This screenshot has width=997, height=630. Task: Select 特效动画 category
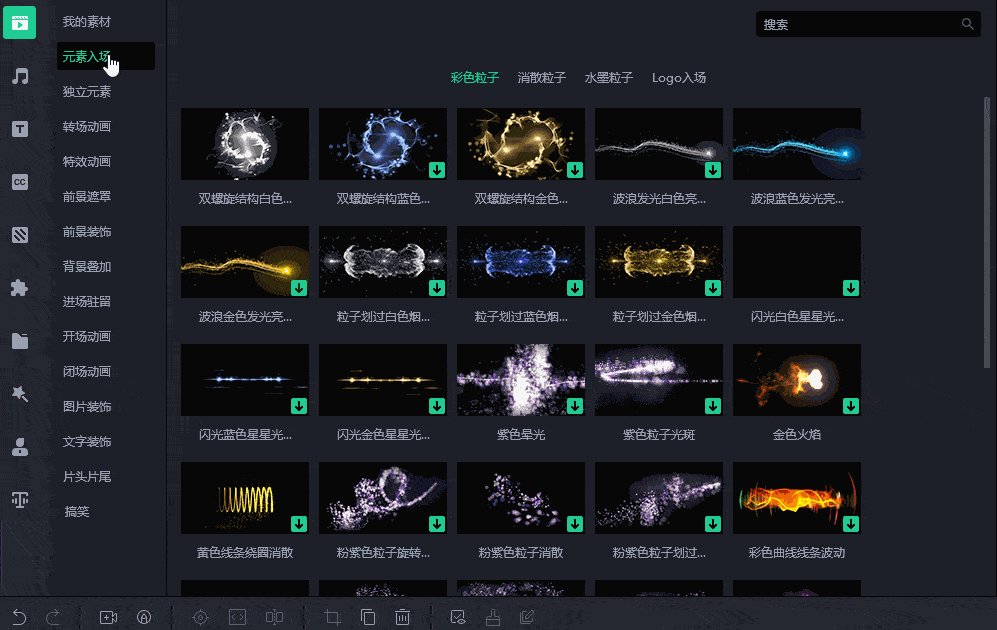87,161
